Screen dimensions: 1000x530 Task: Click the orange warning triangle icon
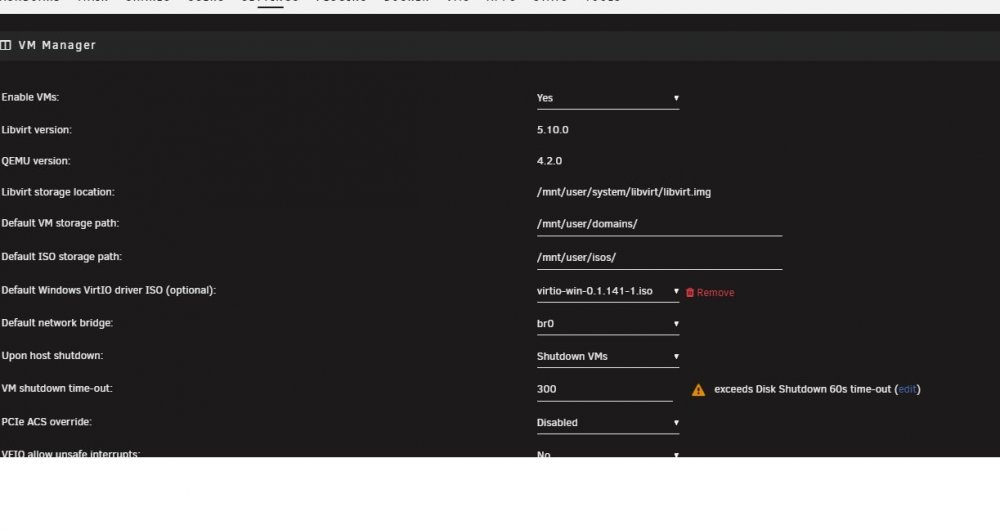click(x=698, y=390)
